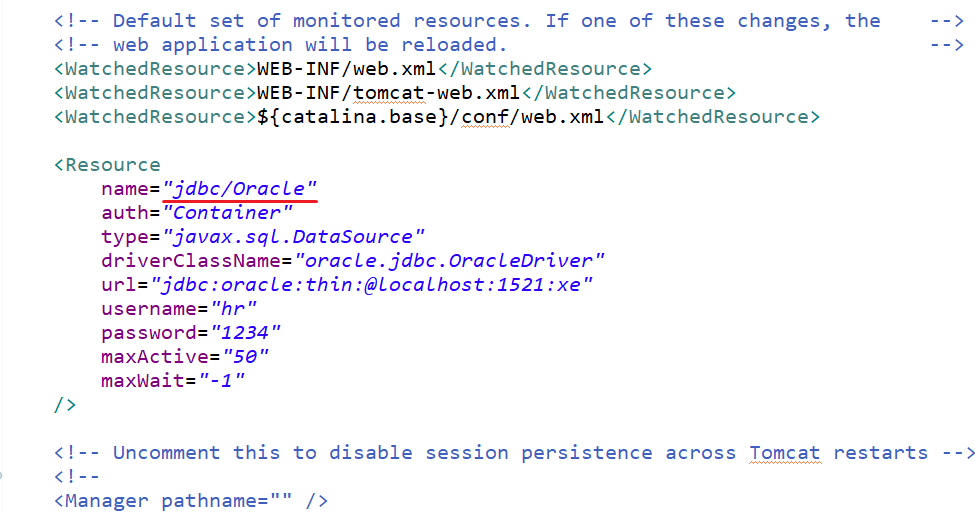Click the Manager pathname empty value

tap(282, 501)
